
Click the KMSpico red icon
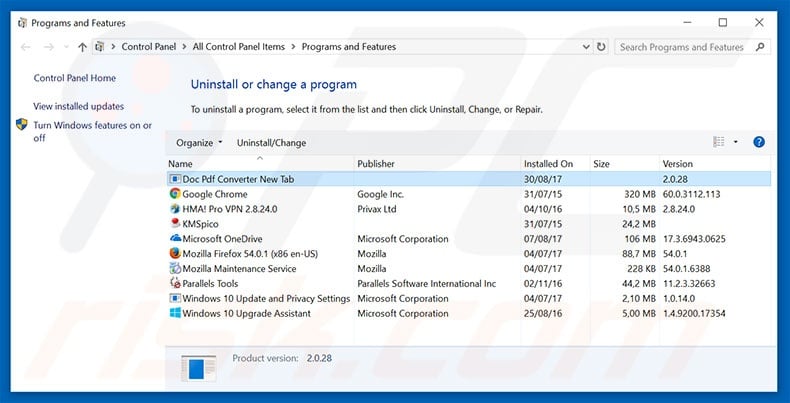(x=175, y=223)
